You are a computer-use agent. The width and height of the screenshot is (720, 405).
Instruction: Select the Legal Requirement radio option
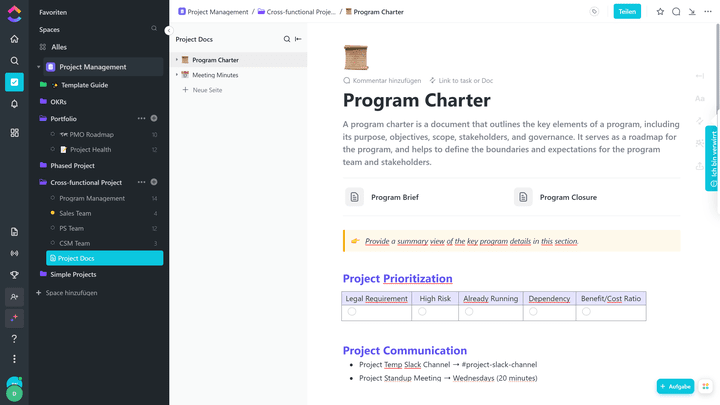coord(352,312)
